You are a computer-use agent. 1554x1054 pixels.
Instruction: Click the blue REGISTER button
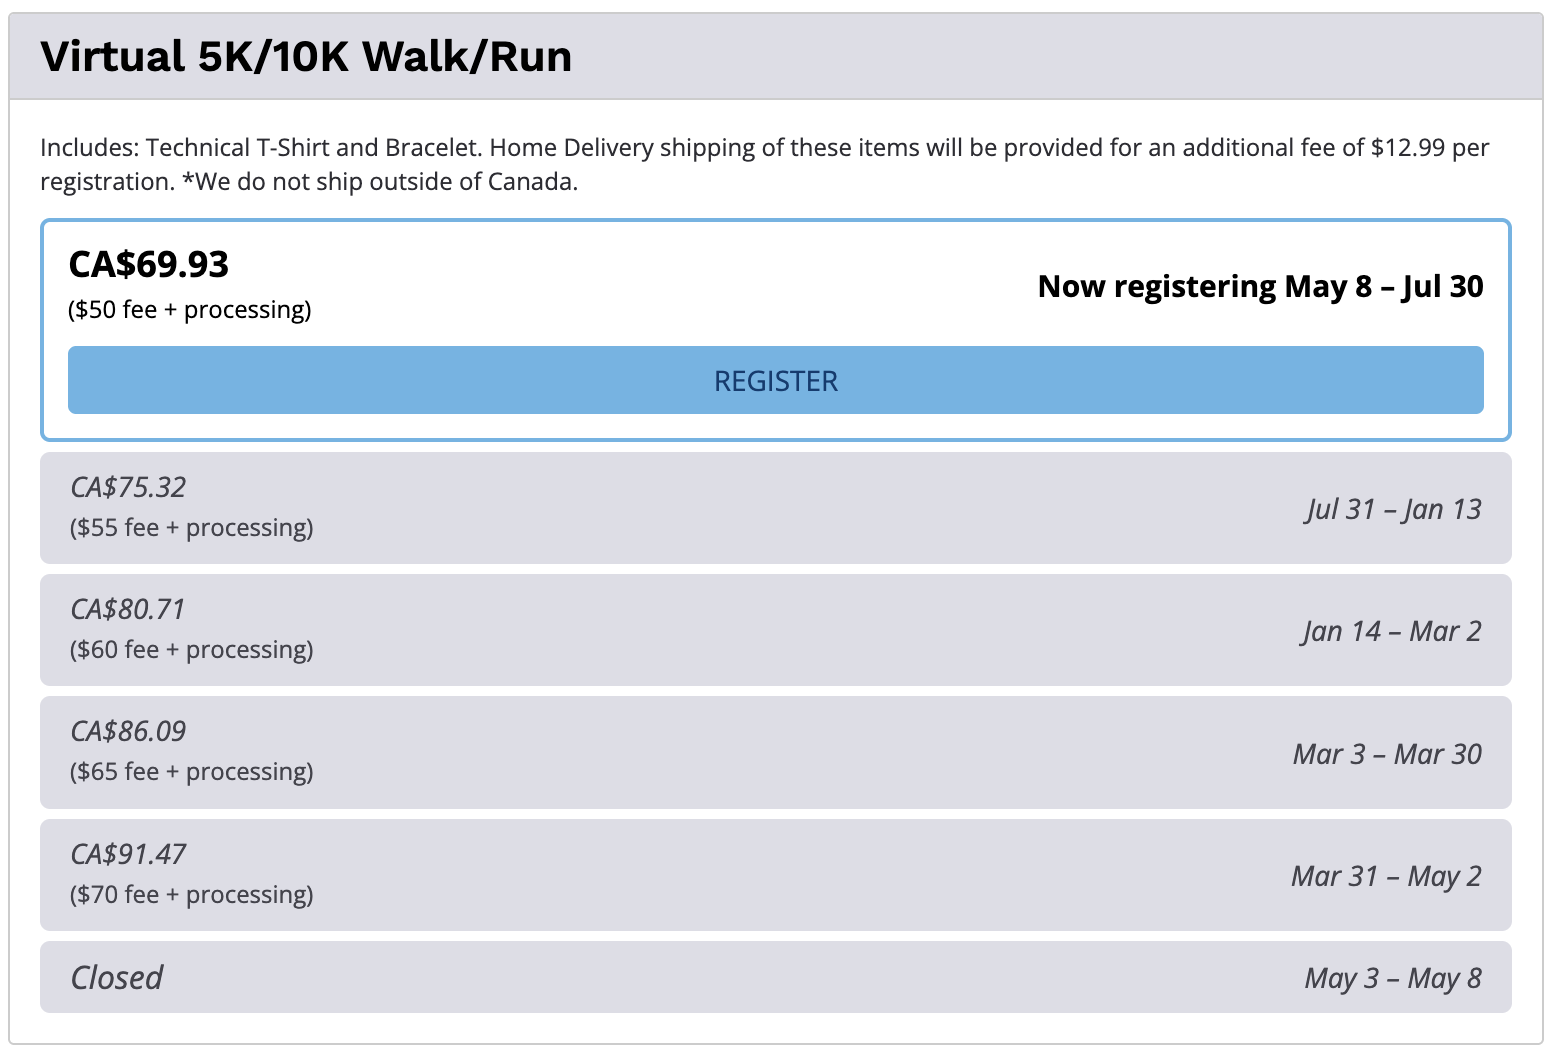coord(775,380)
